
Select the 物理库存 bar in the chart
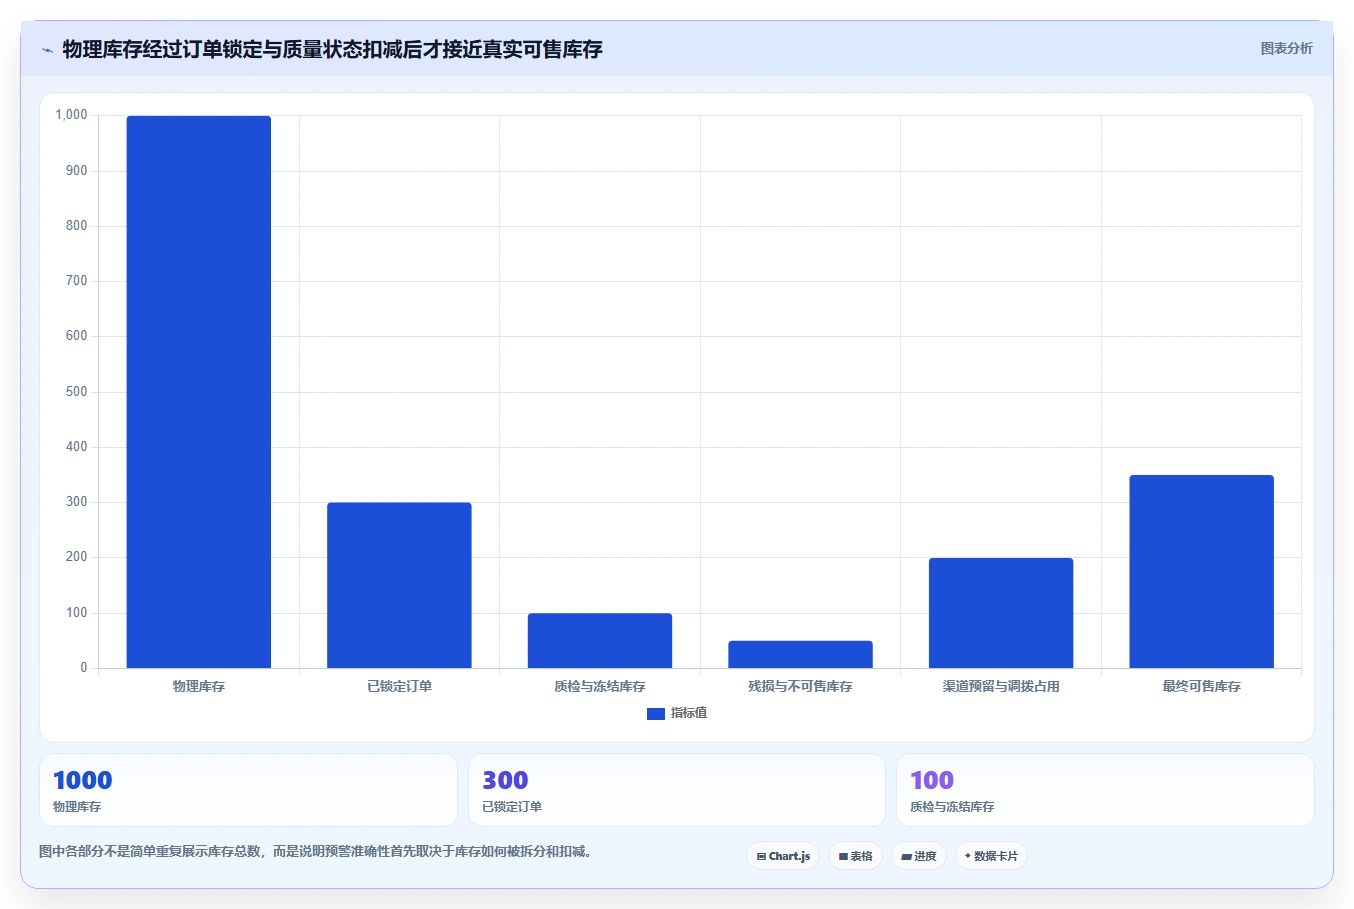[199, 392]
